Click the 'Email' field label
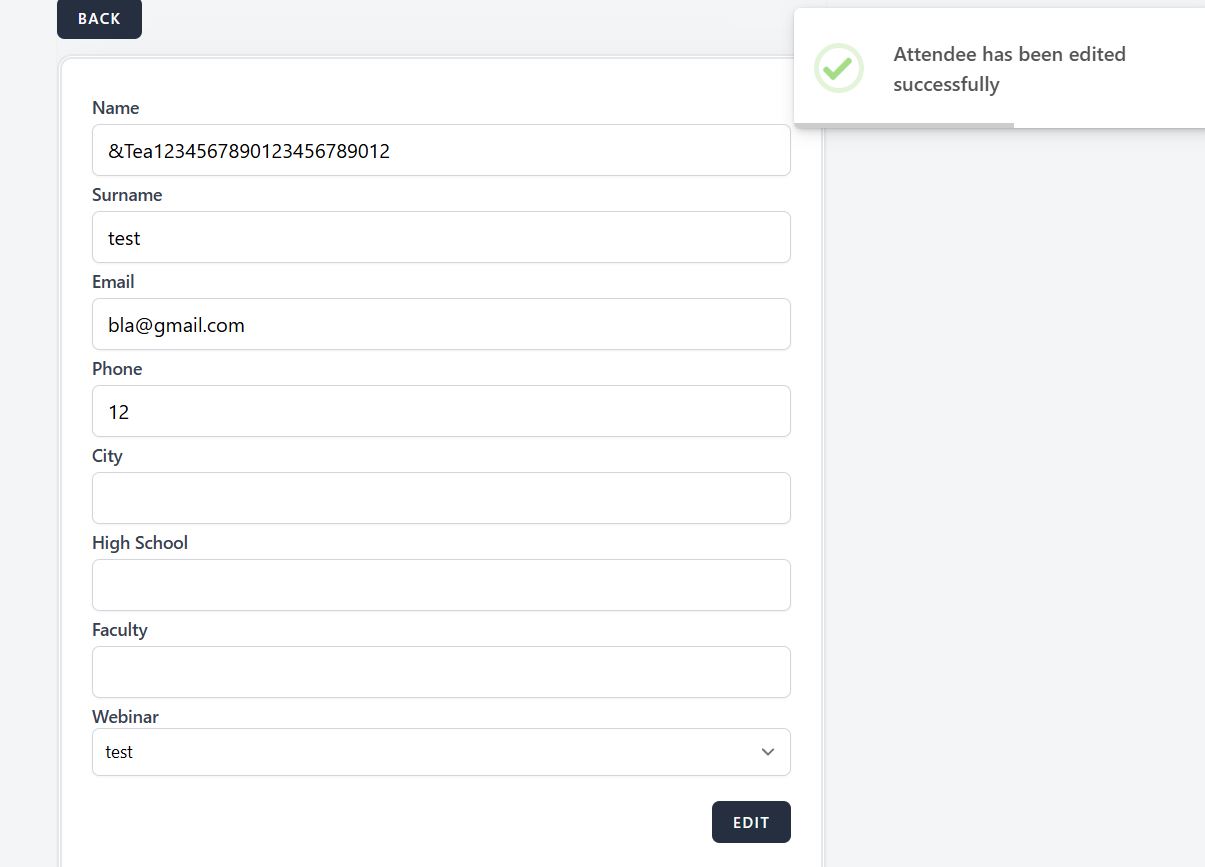The image size is (1205, 867). pos(113,282)
